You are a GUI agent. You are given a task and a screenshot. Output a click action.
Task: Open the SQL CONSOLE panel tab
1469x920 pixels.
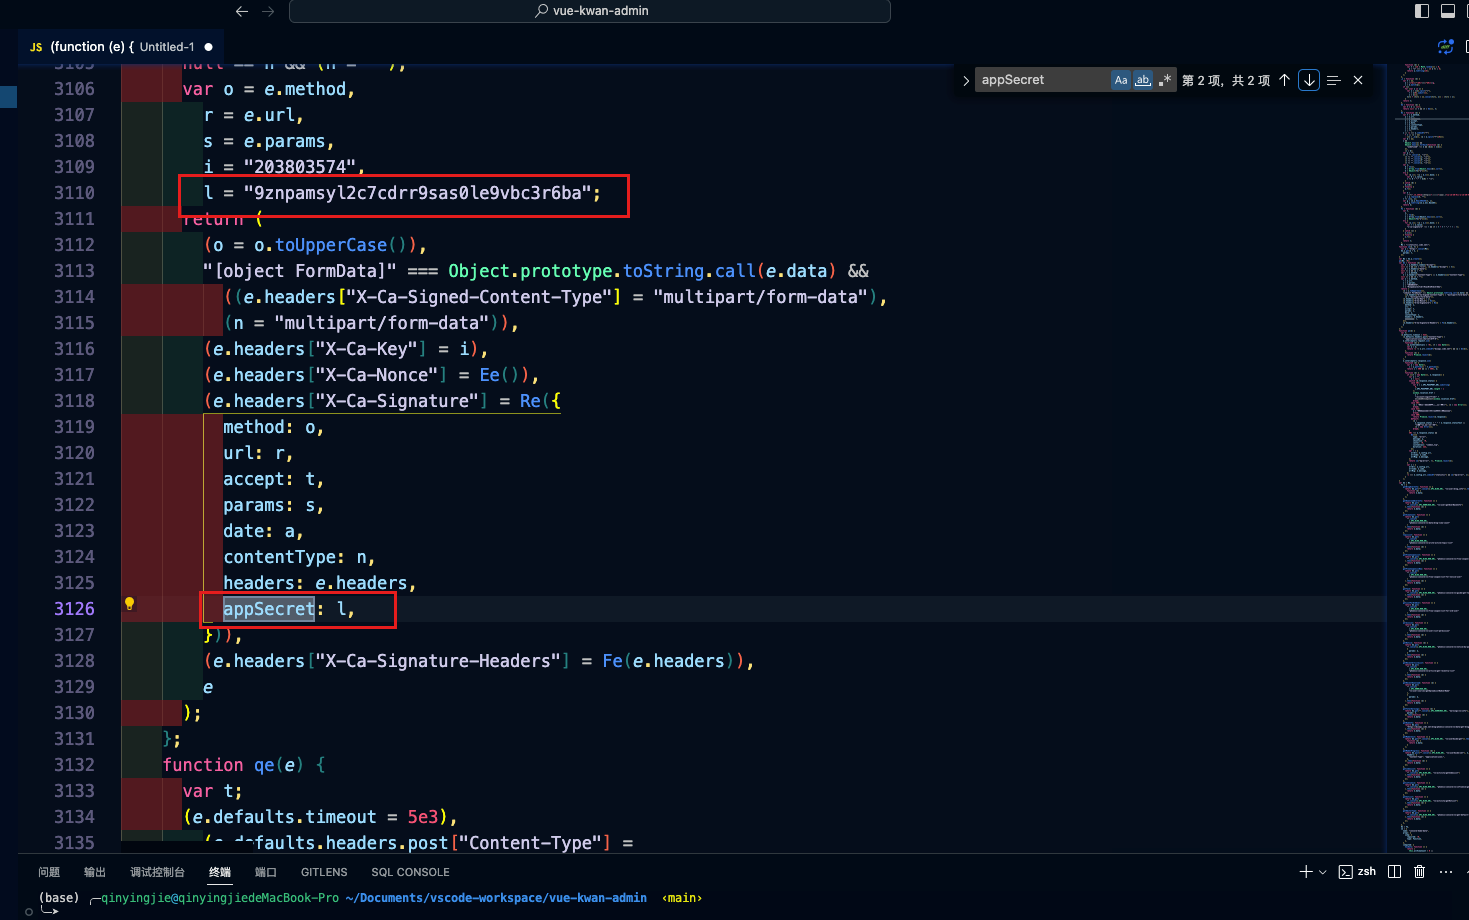[410, 872]
